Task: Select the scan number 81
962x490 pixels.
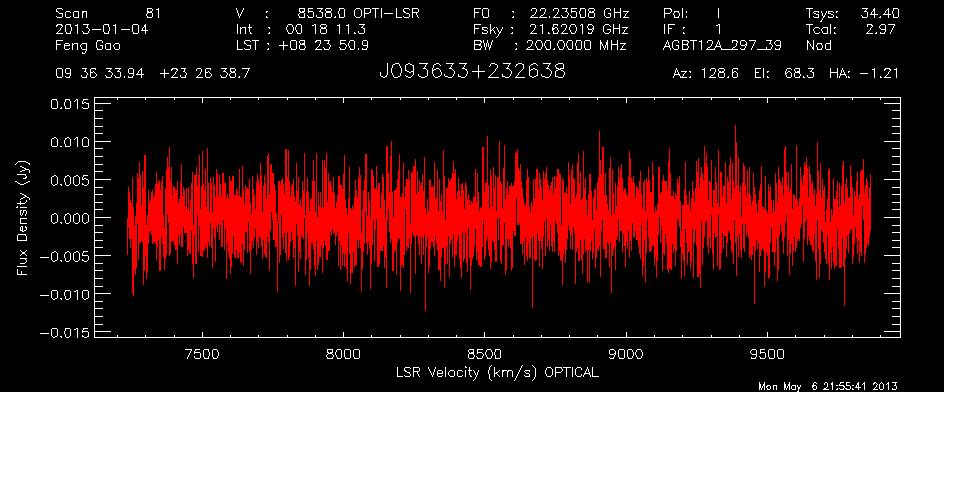Action: (153, 13)
